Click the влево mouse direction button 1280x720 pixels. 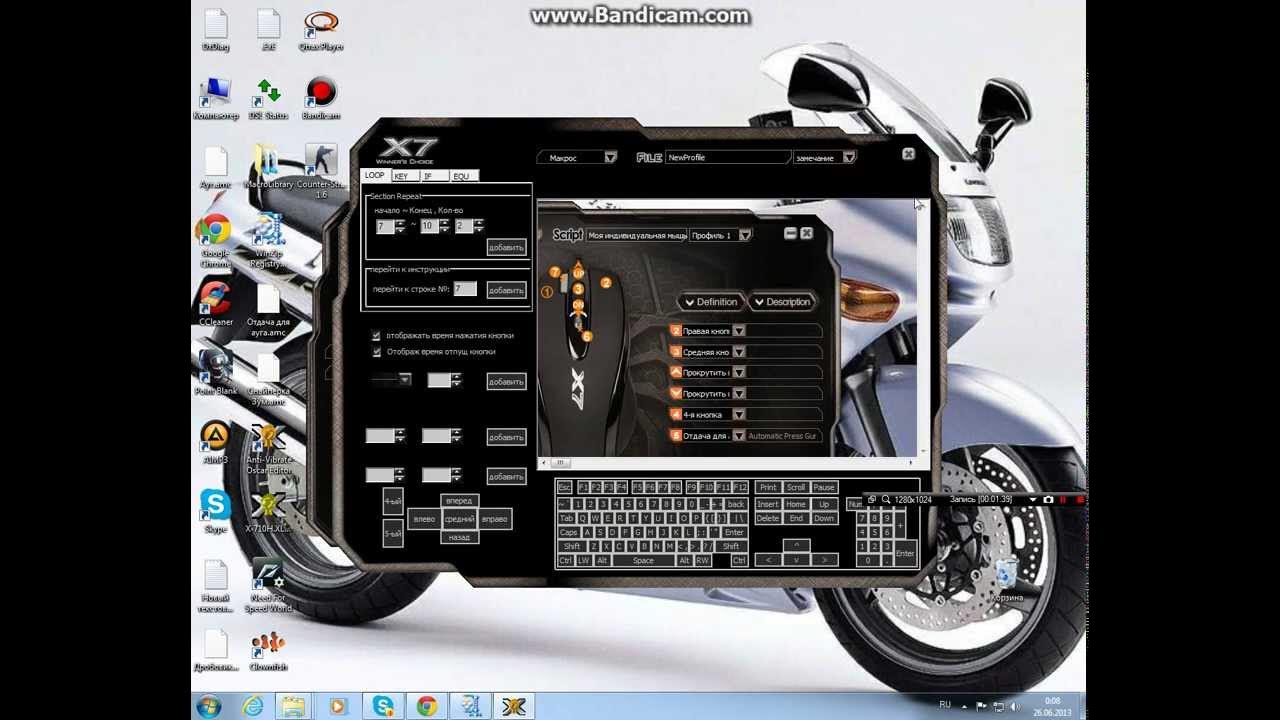click(424, 519)
